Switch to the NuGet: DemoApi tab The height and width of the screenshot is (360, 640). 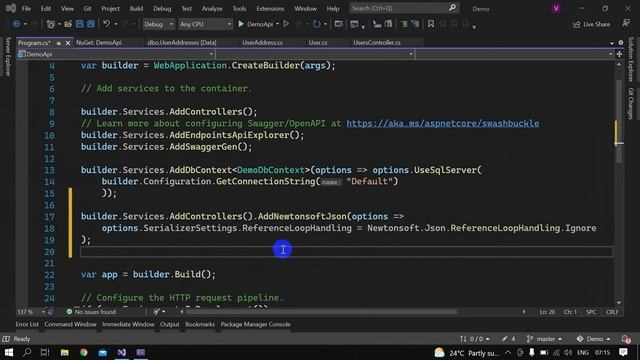click(99, 42)
